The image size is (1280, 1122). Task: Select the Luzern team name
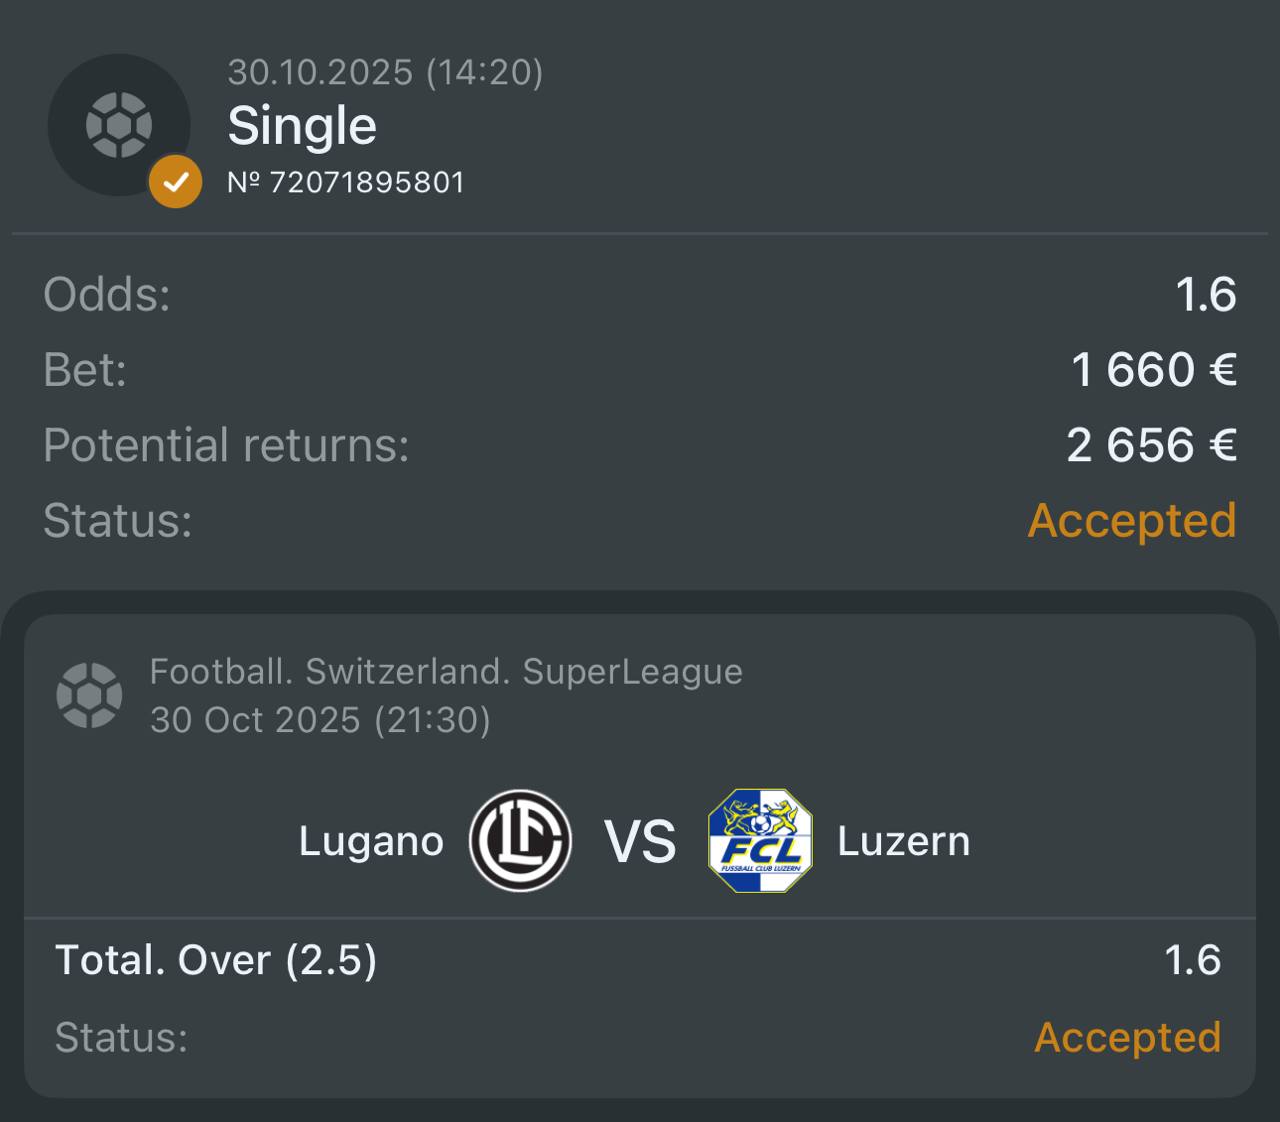coord(903,842)
